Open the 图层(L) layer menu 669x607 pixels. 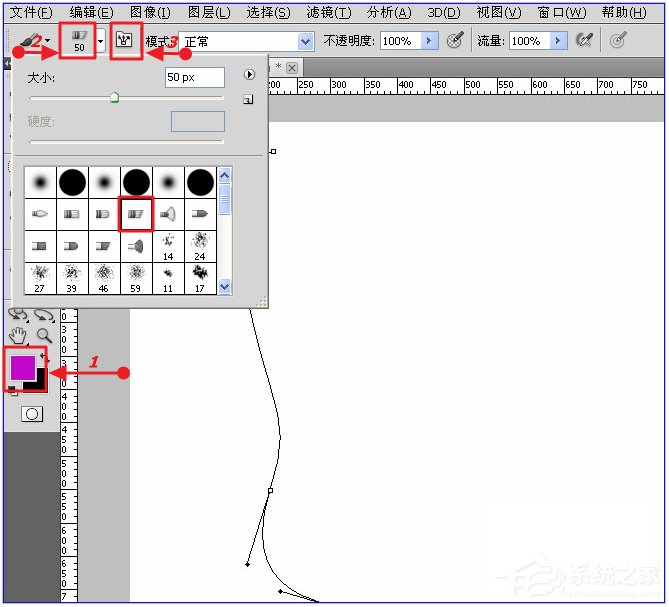[x=208, y=13]
